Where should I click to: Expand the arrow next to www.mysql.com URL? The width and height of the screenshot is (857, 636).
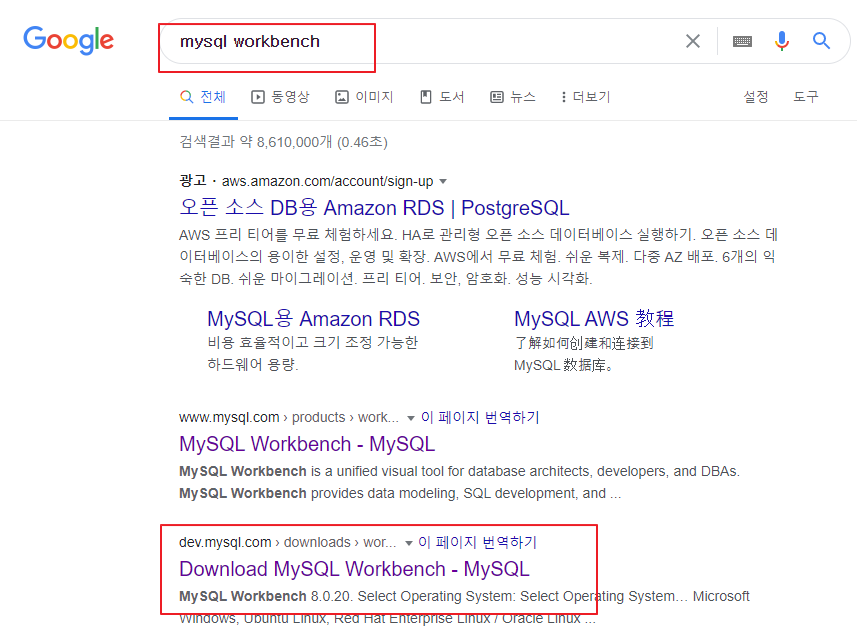click(410, 419)
